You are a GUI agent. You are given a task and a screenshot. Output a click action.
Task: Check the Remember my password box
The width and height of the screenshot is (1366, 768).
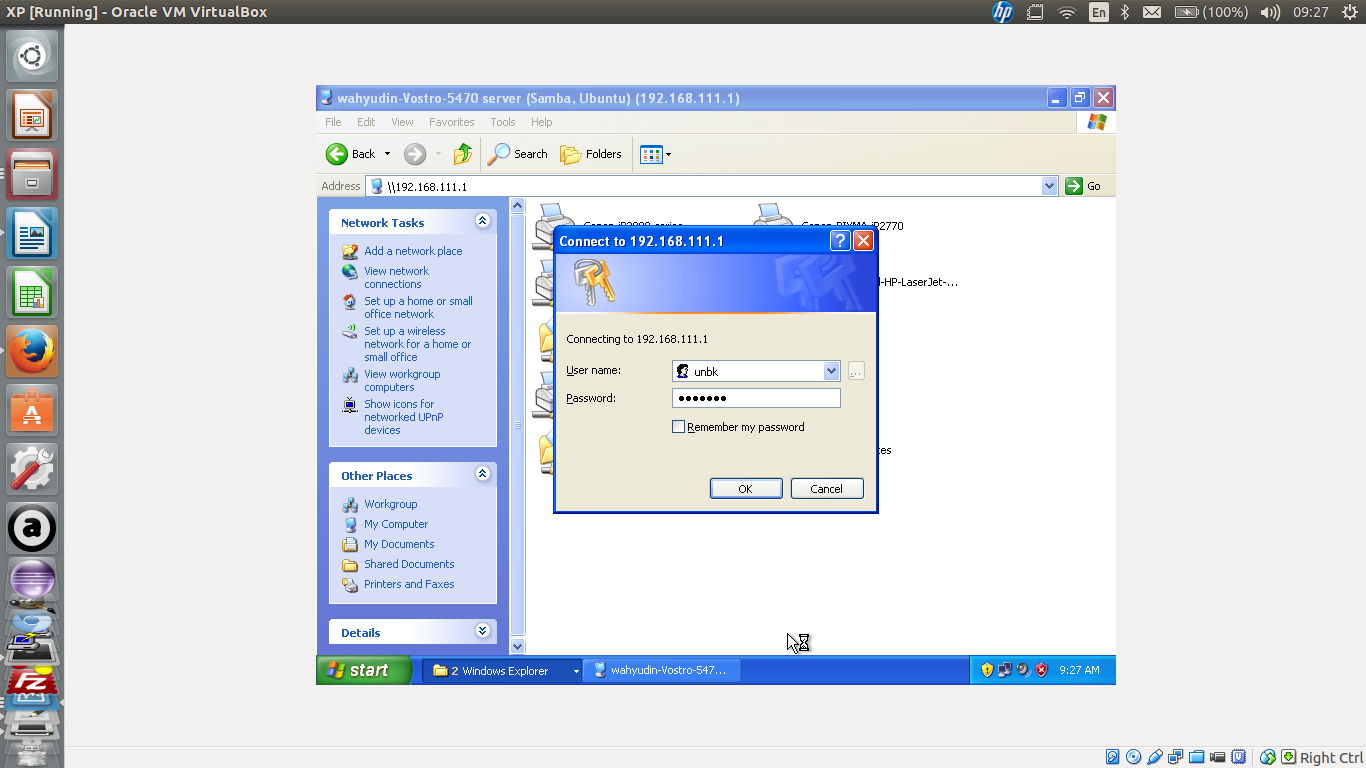(x=679, y=427)
